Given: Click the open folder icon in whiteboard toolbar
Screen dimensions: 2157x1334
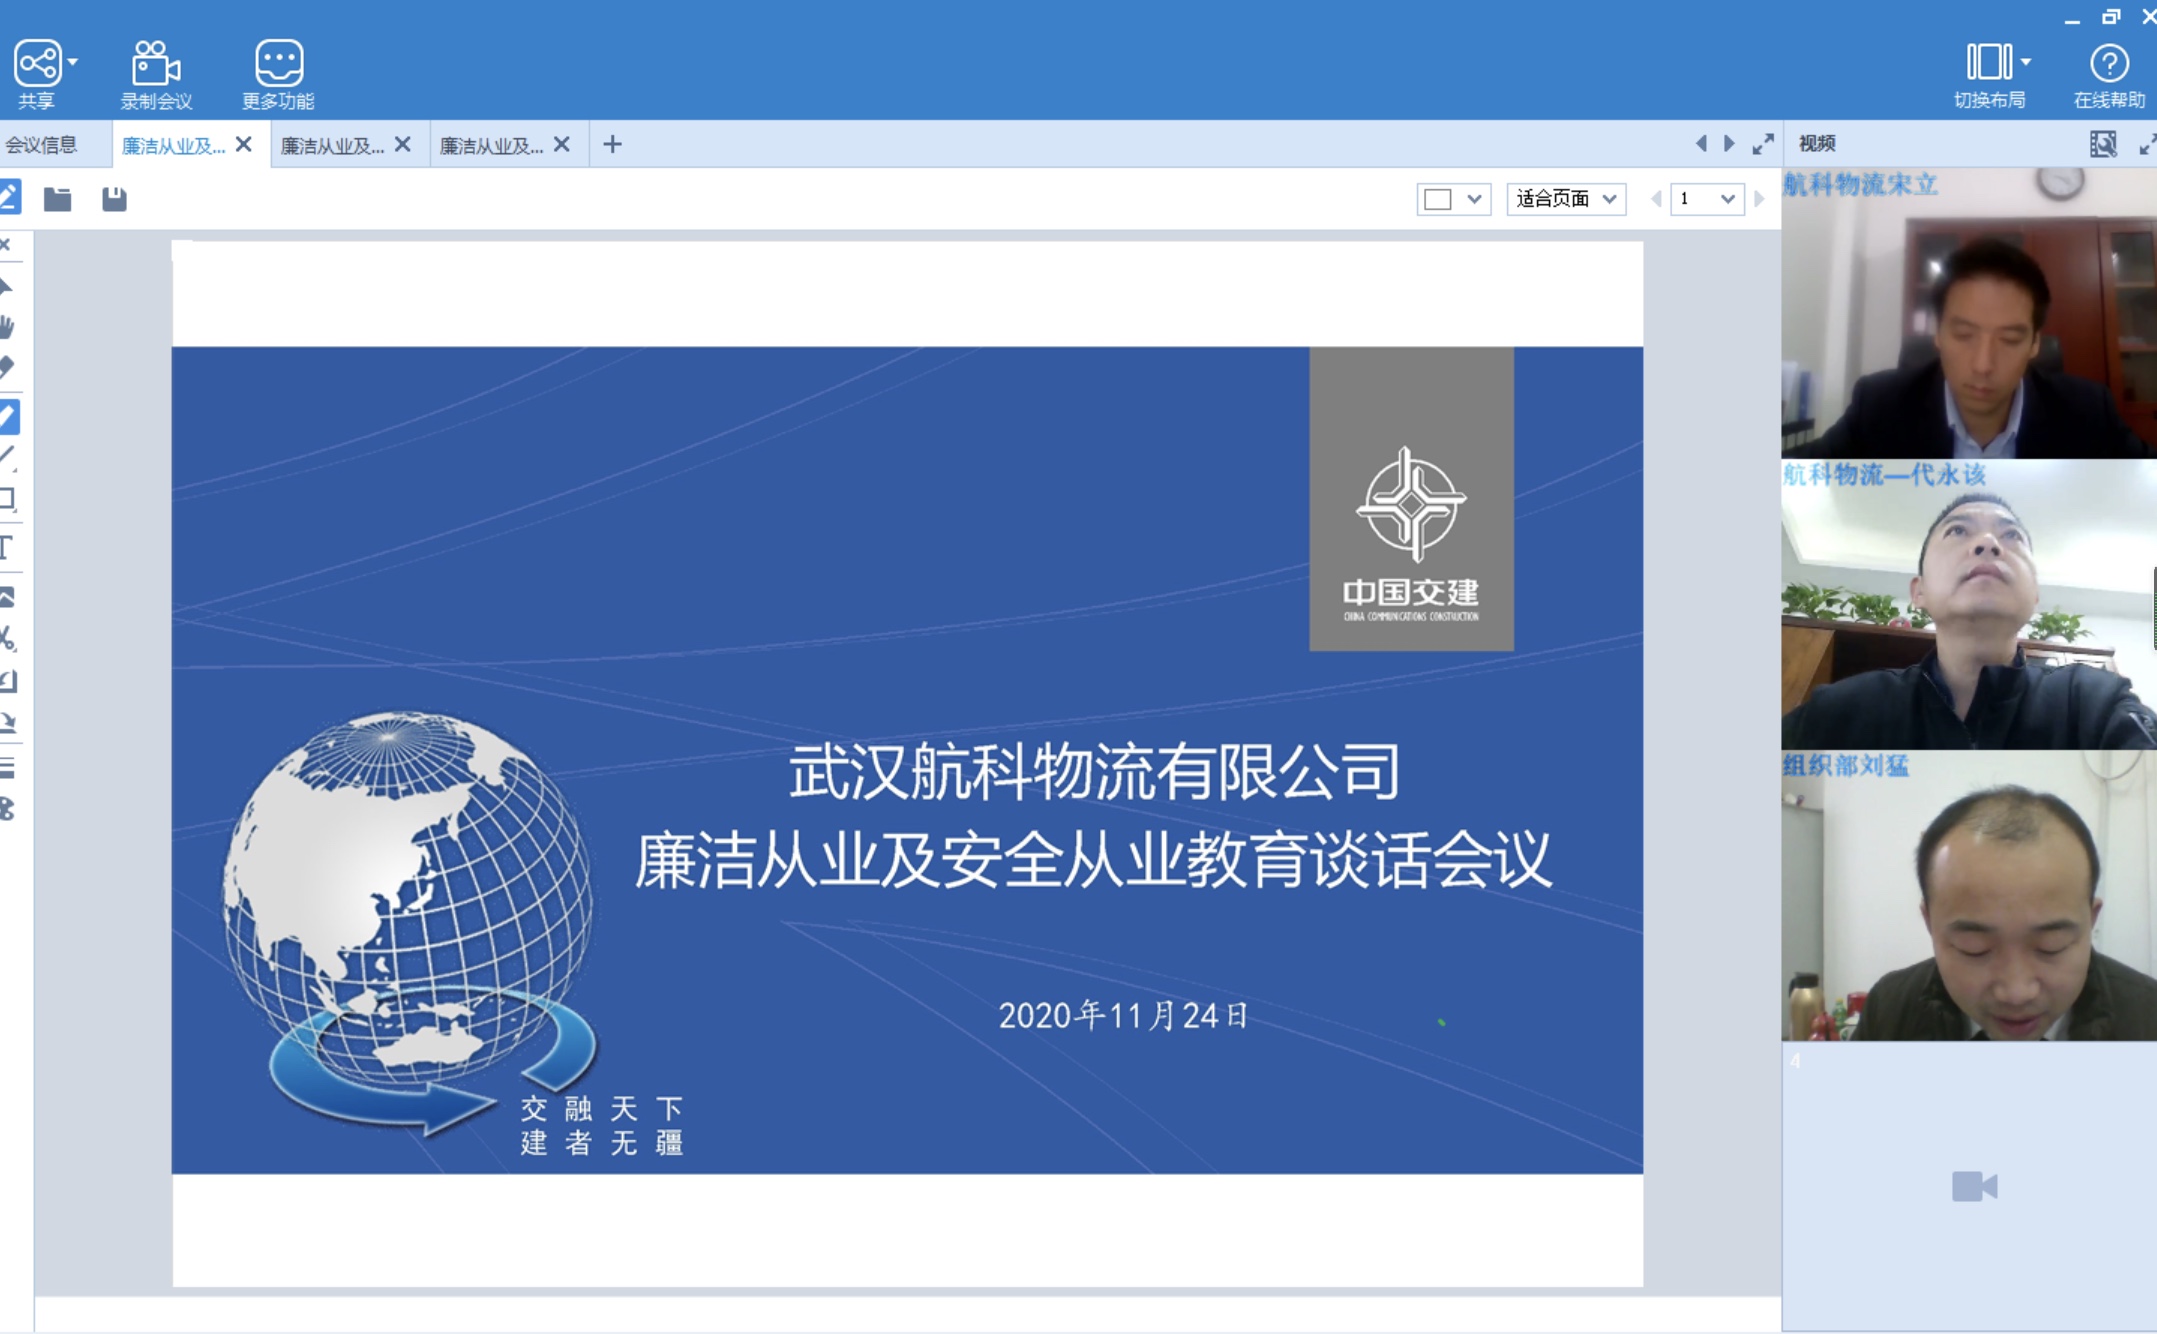Looking at the screenshot, I should 57,199.
